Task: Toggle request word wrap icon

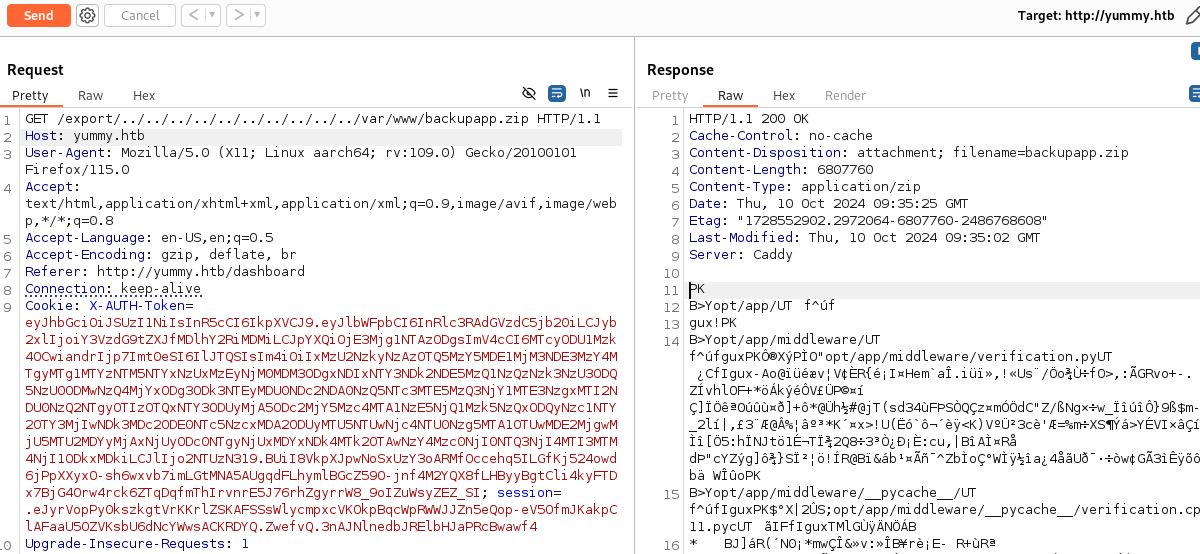Action: point(557,93)
